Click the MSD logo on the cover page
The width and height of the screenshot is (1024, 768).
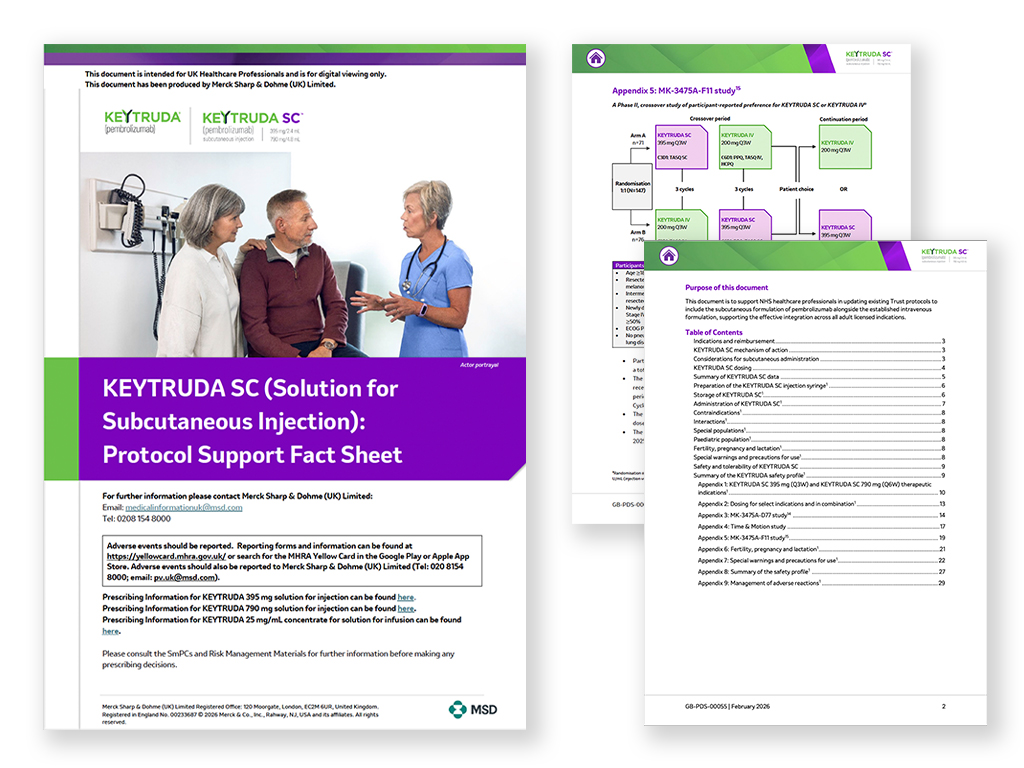[x=472, y=709]
